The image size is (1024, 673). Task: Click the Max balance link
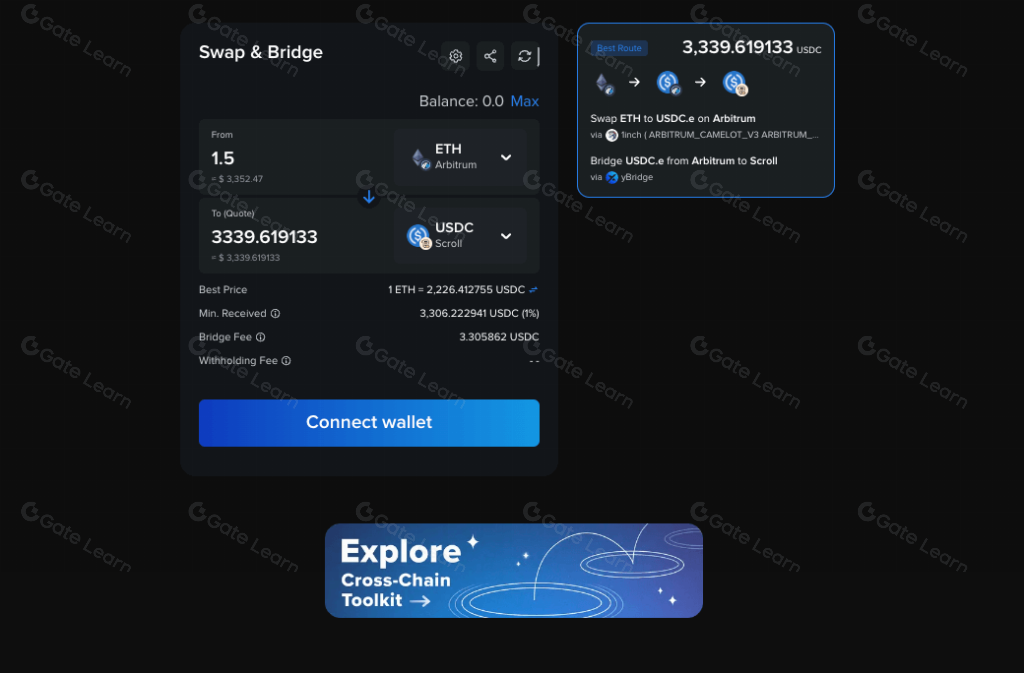[x=524, y=101]
